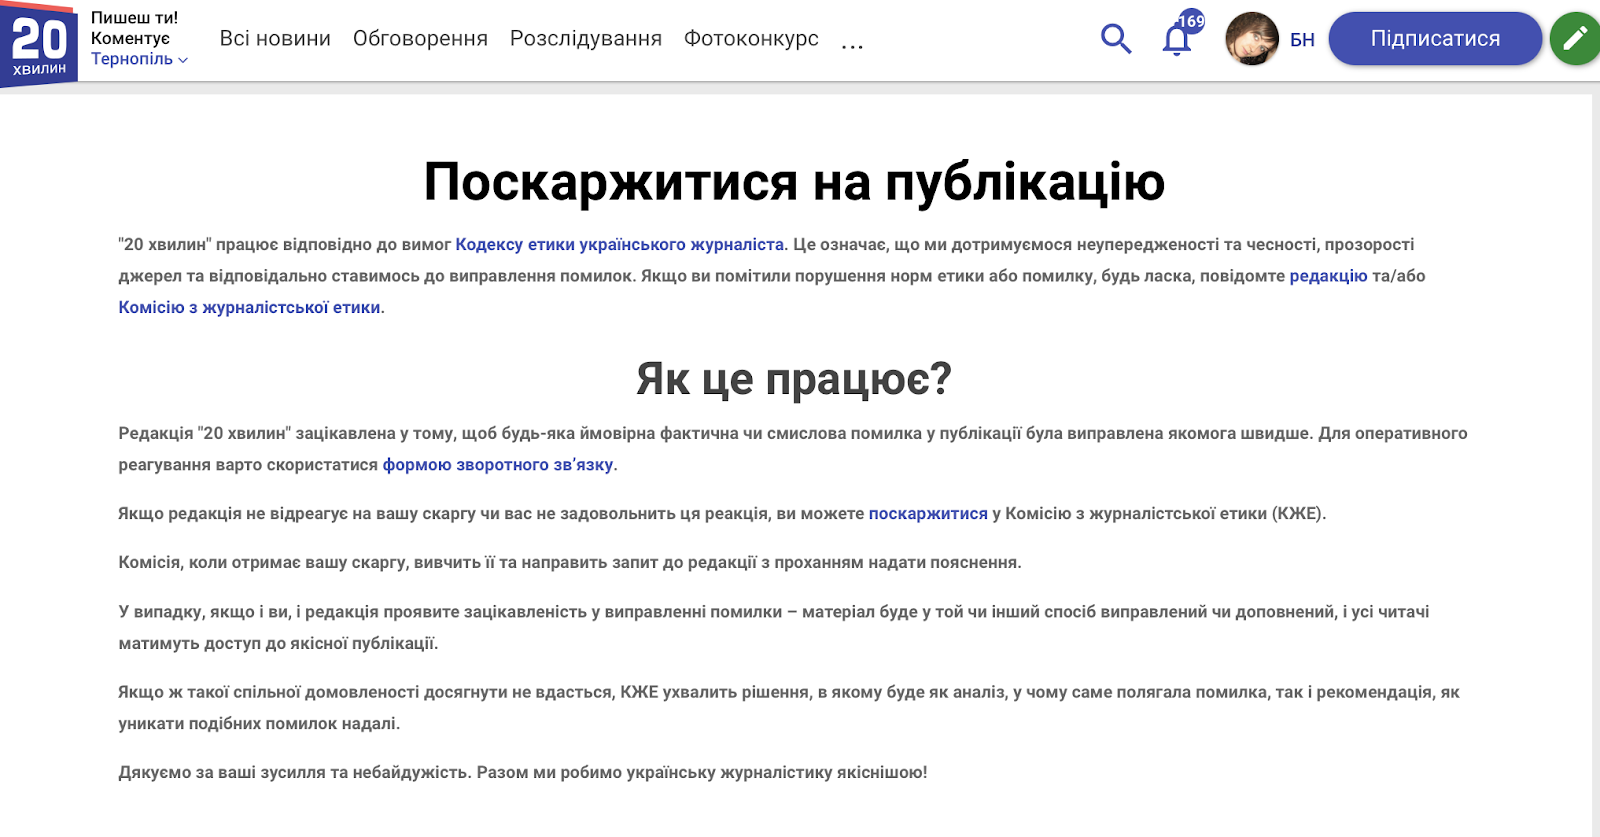
Task: Click the green pencil write icon
Action: 1575,39
